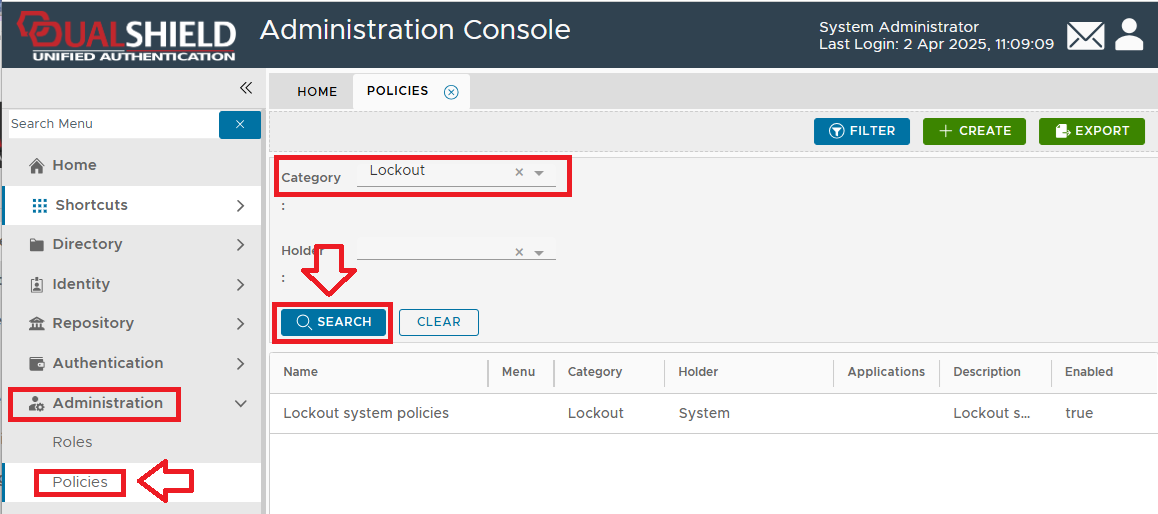Click the green CREATE button

[x=974, y=131]
